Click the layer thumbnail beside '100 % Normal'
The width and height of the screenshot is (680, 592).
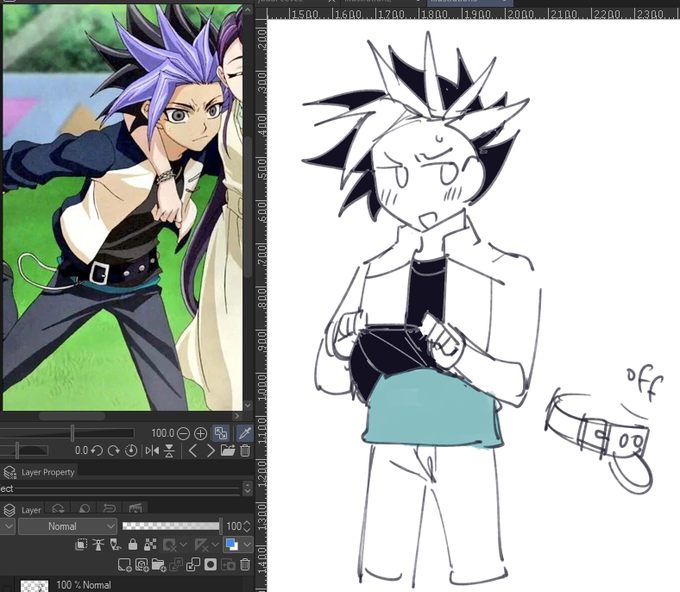[x=35, y=586]
